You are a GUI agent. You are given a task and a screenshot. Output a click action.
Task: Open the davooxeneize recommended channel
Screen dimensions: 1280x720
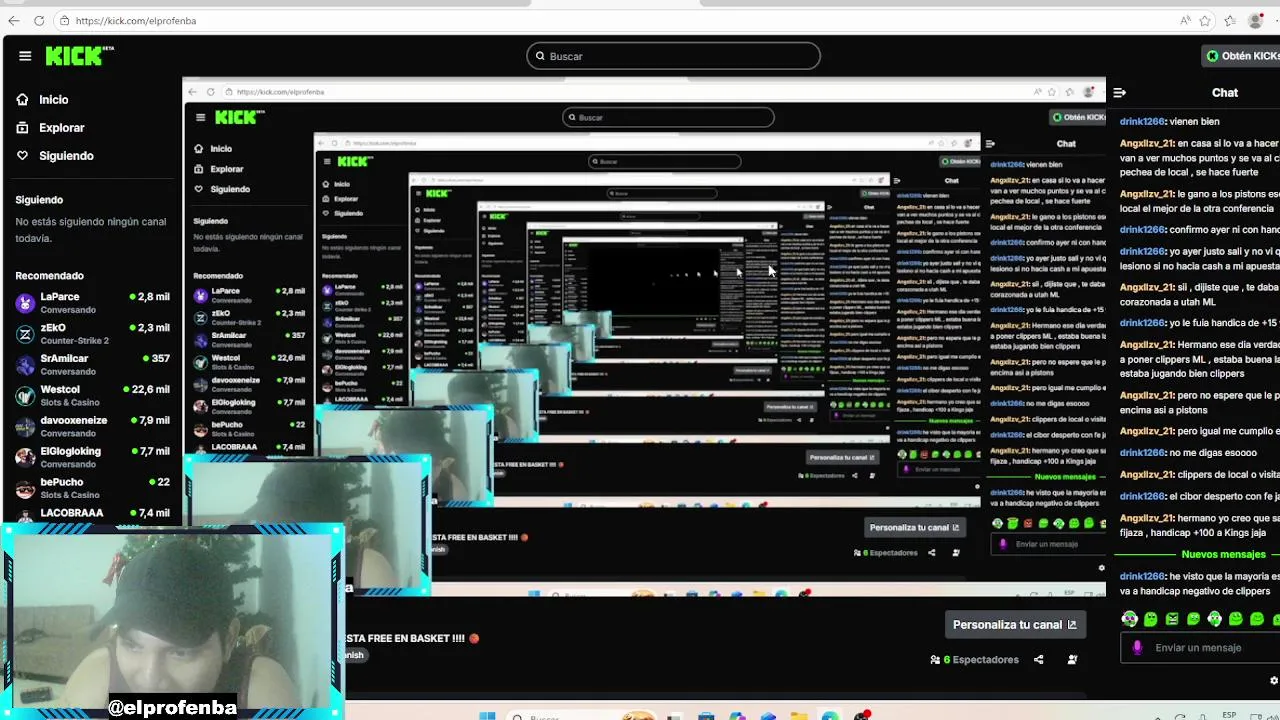pyautogui.click(x=92, y=427)
